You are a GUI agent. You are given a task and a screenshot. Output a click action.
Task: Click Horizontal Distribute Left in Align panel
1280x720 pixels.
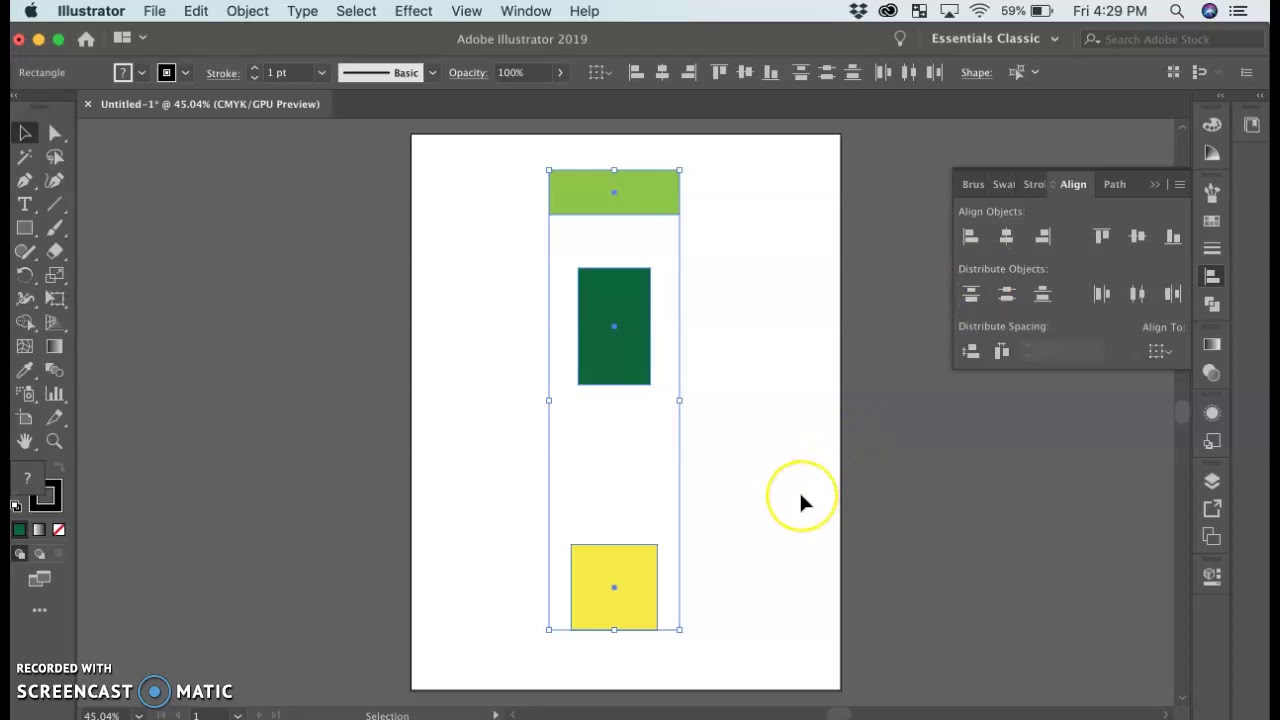click(1101, 294)
